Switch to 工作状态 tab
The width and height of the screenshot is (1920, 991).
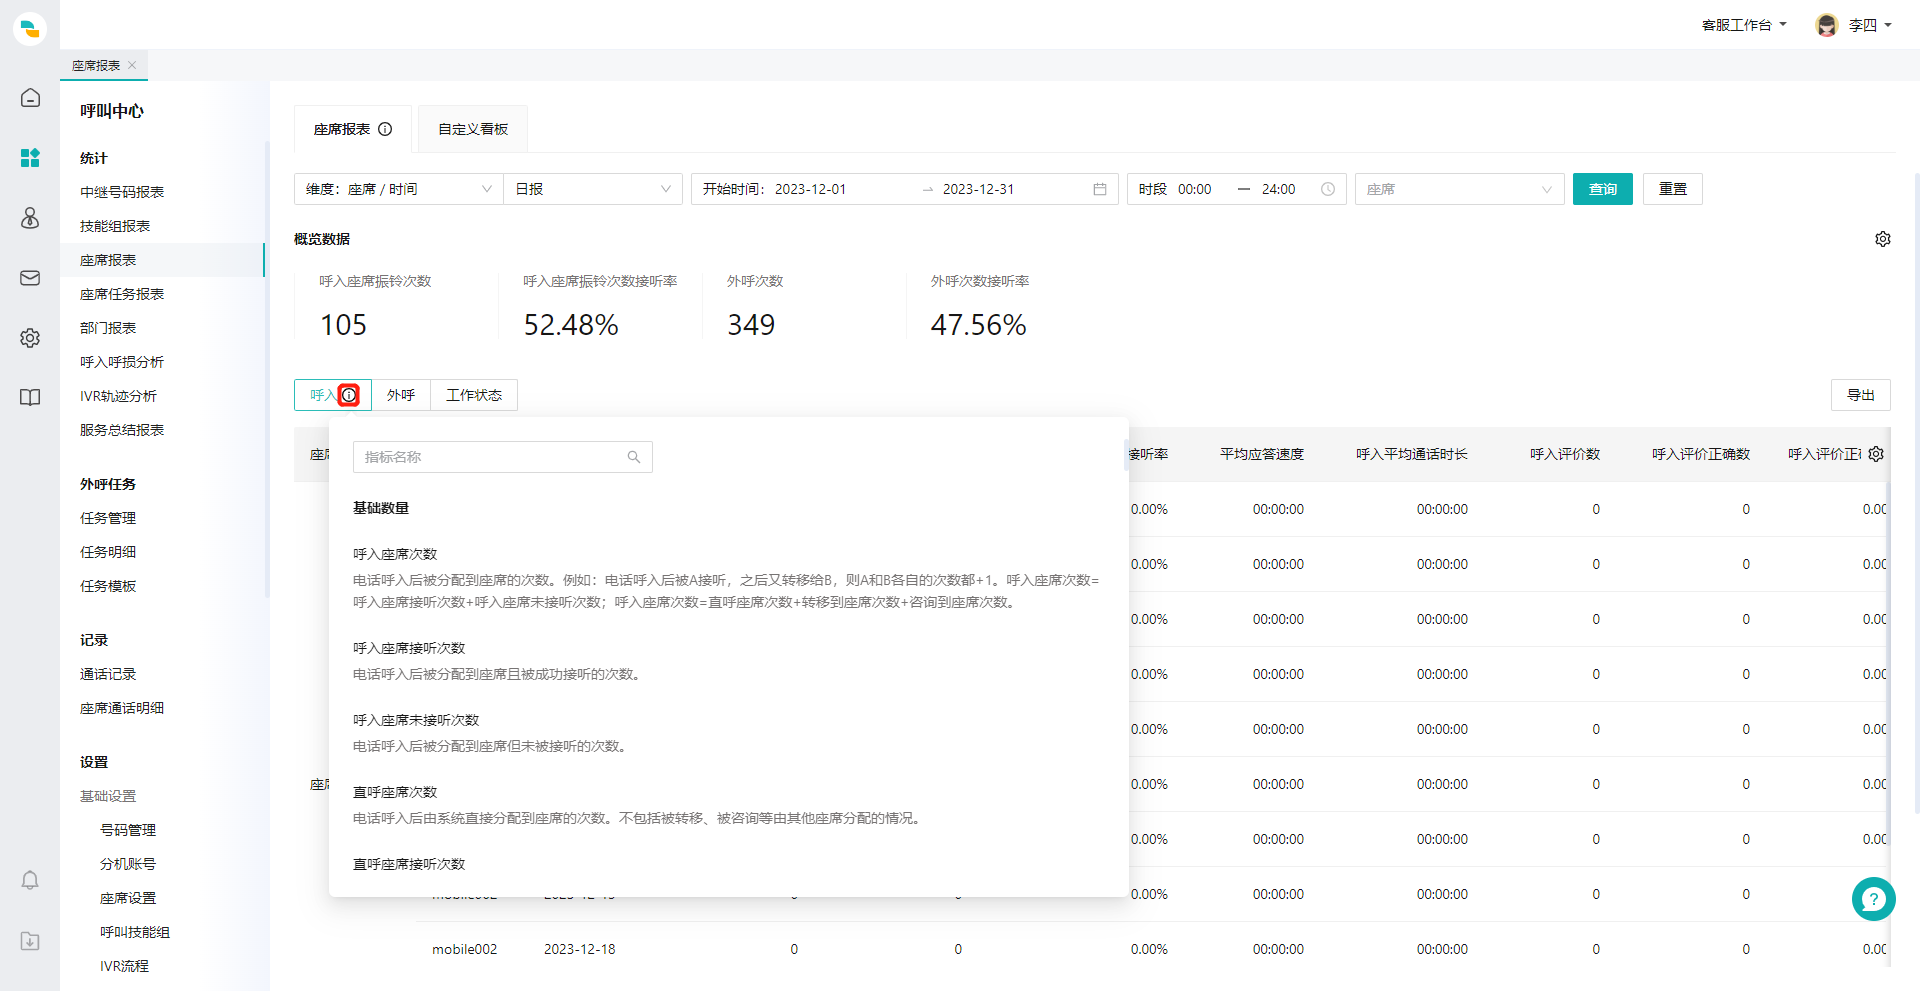pos(474,395)
